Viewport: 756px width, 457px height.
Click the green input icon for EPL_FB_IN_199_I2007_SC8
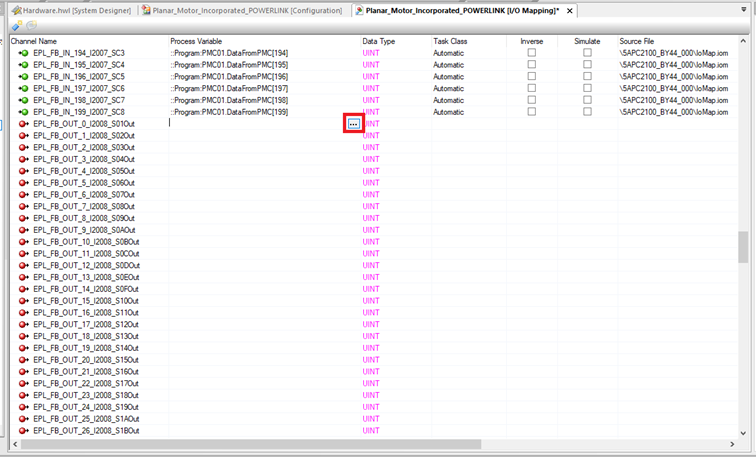click(x=23, y=112)
